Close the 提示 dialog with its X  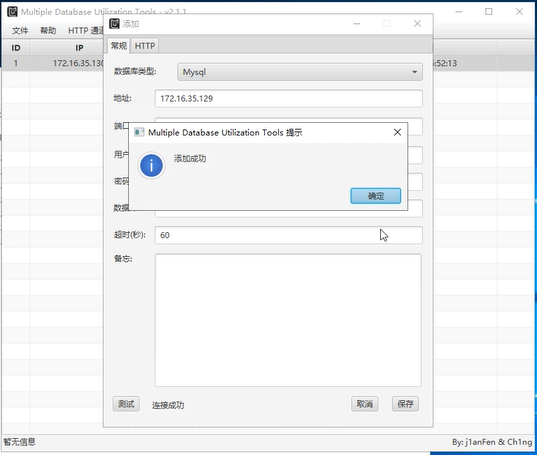pyautogui.click(x=397, y=132)
